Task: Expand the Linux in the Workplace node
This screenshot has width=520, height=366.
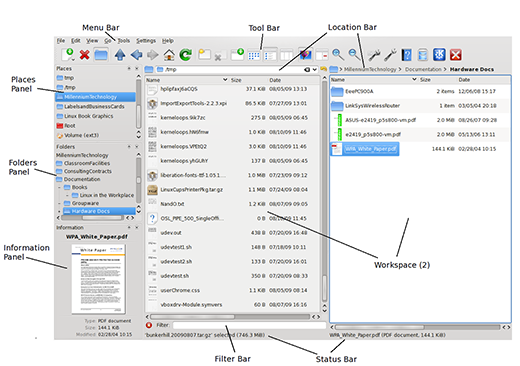Action: pyautogui.click(x=67, y=195)
